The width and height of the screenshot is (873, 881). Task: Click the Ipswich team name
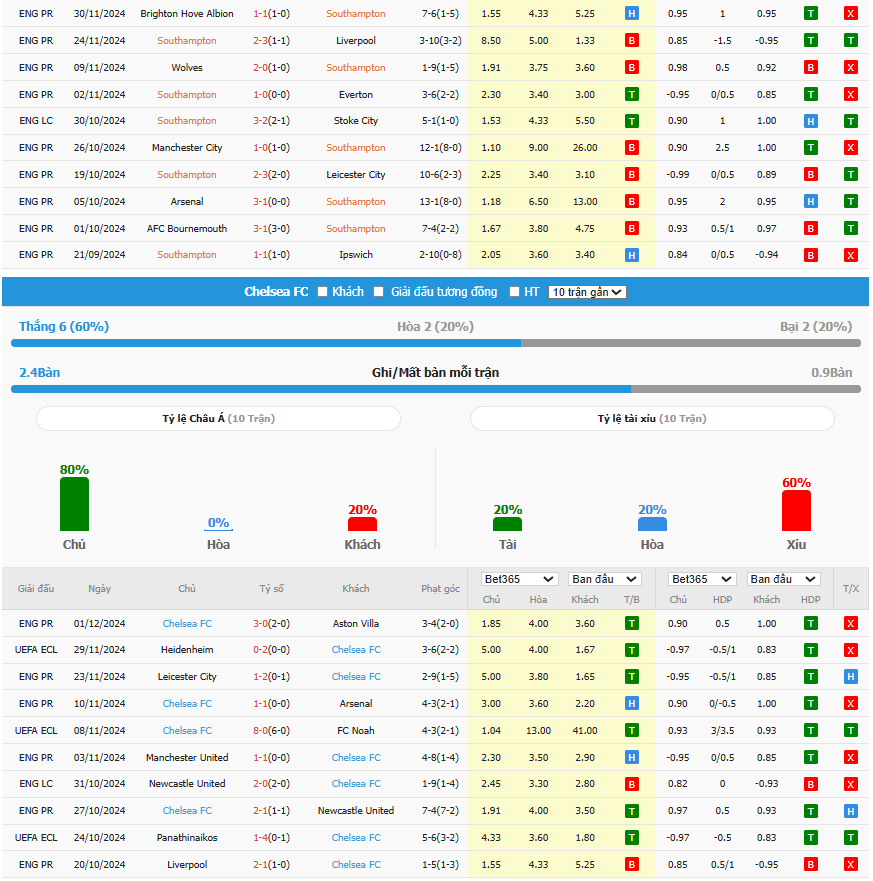tap(356, 255)
